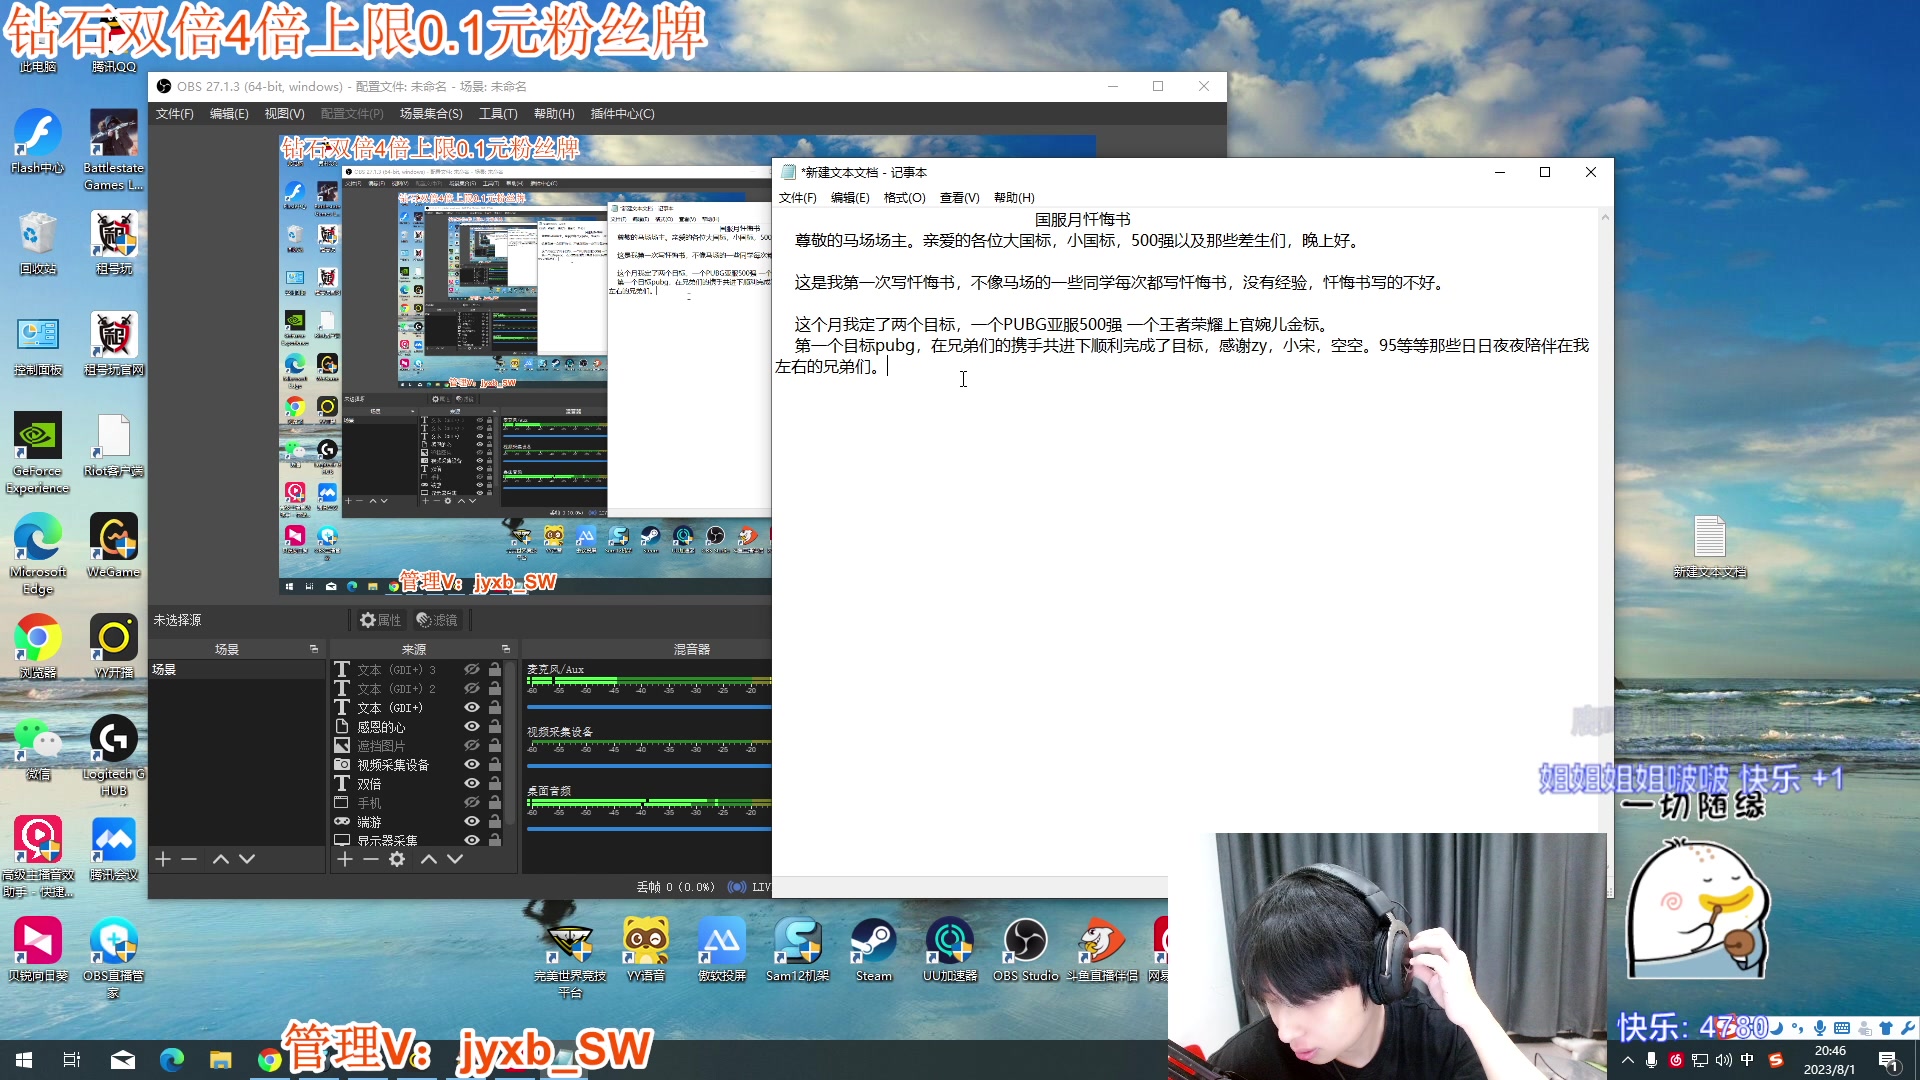Screen dimensions: 1920x1080
Task: Pop out the 场景 dock panel
Action: pyautogui.click(x=313, y=649)
